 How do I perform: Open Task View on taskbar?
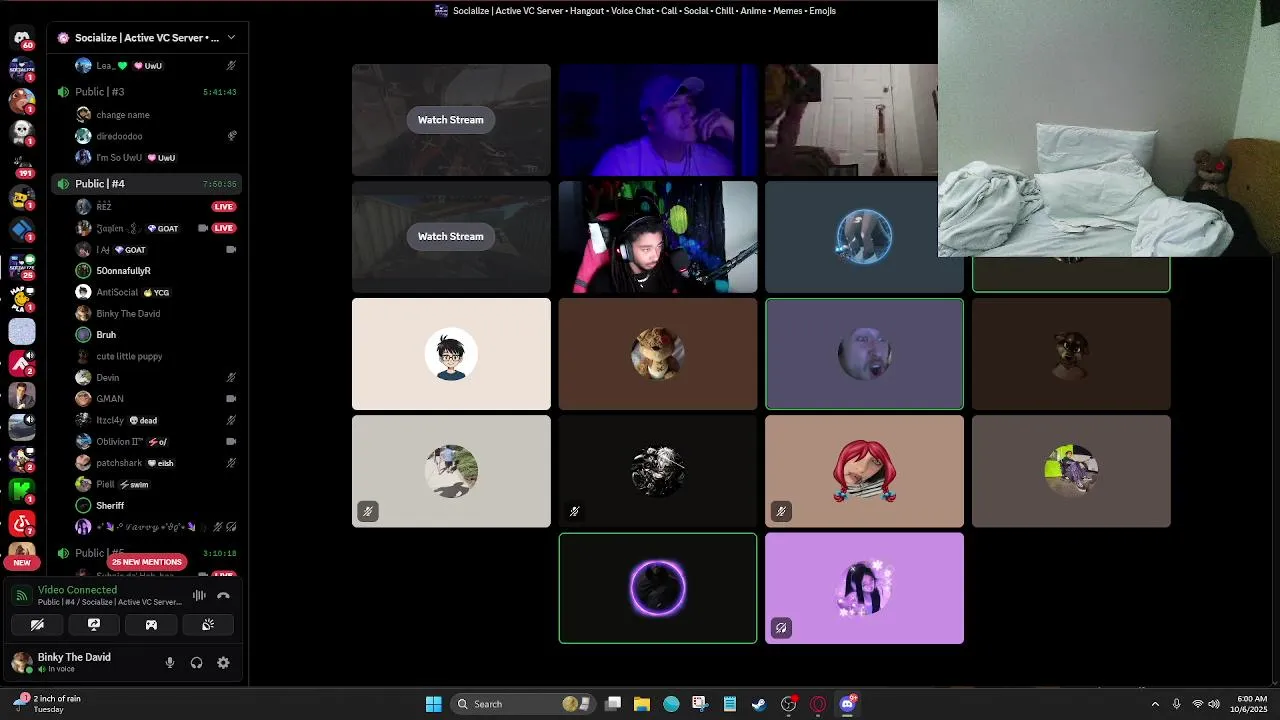point(613,704)
